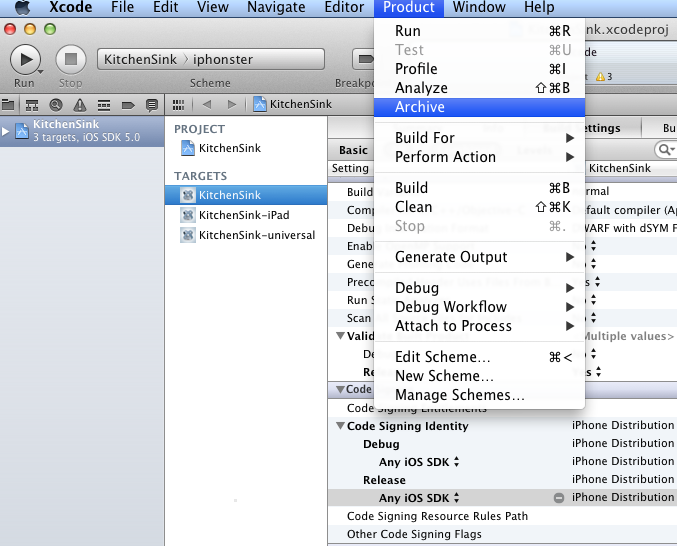Collapse the Code Signing Identity disclosure triangle

340,426
